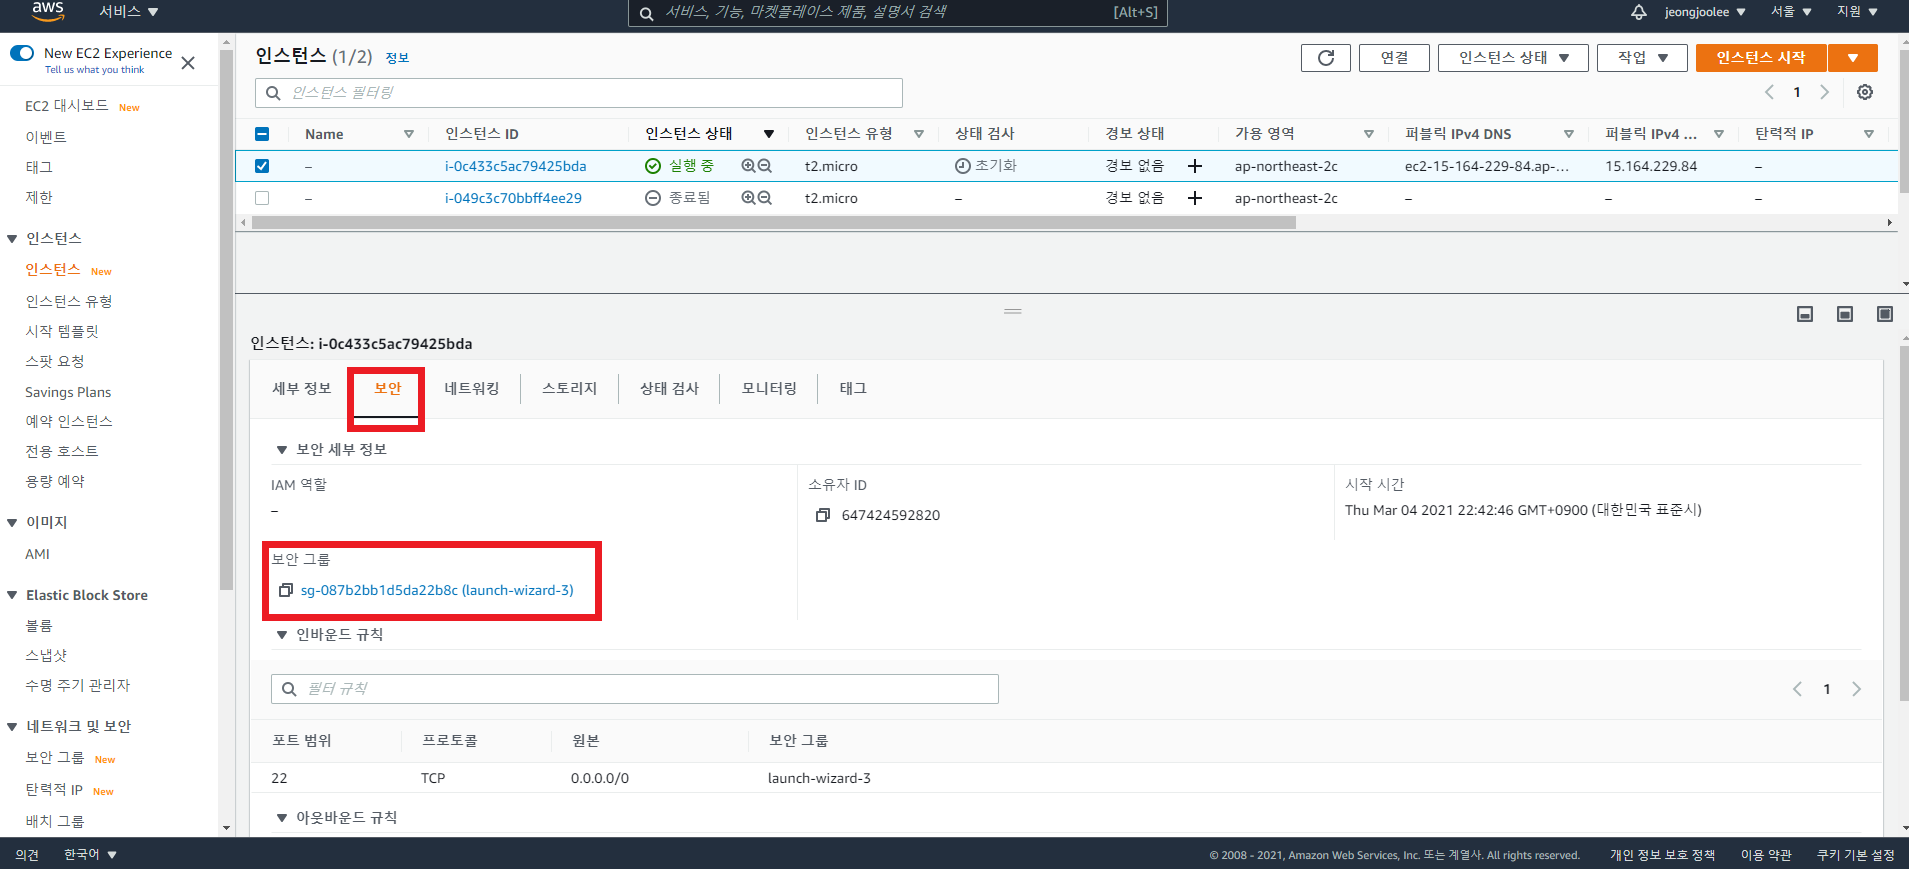Open the launch instance split arrow
The height and width of the screenshot is (869, 1909).
[x=1853, y=58]
